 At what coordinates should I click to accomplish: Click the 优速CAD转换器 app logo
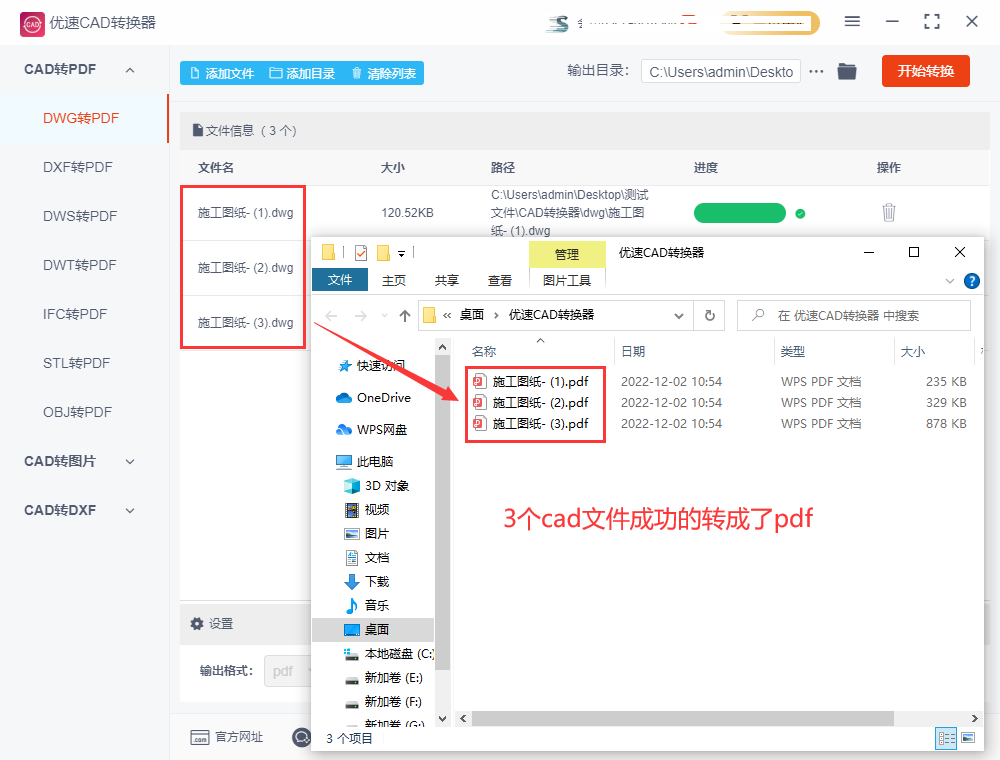[32, 24]
